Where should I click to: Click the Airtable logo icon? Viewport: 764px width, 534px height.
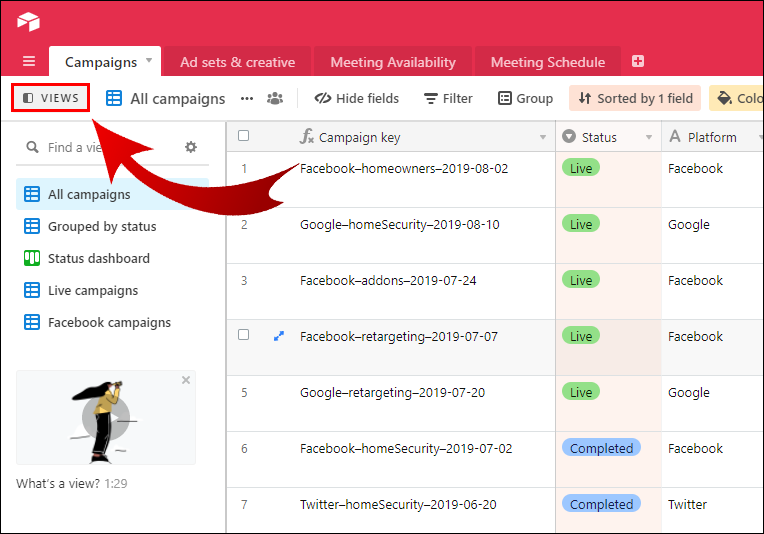[27, 20]
